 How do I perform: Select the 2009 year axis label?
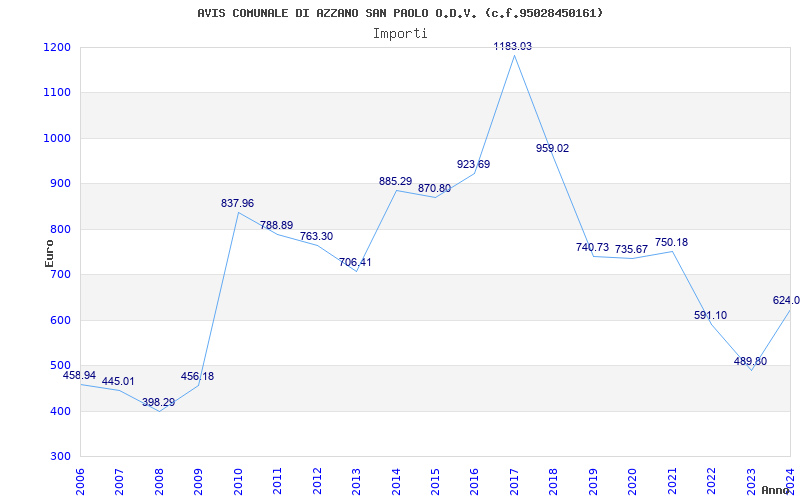pos(198,482)
